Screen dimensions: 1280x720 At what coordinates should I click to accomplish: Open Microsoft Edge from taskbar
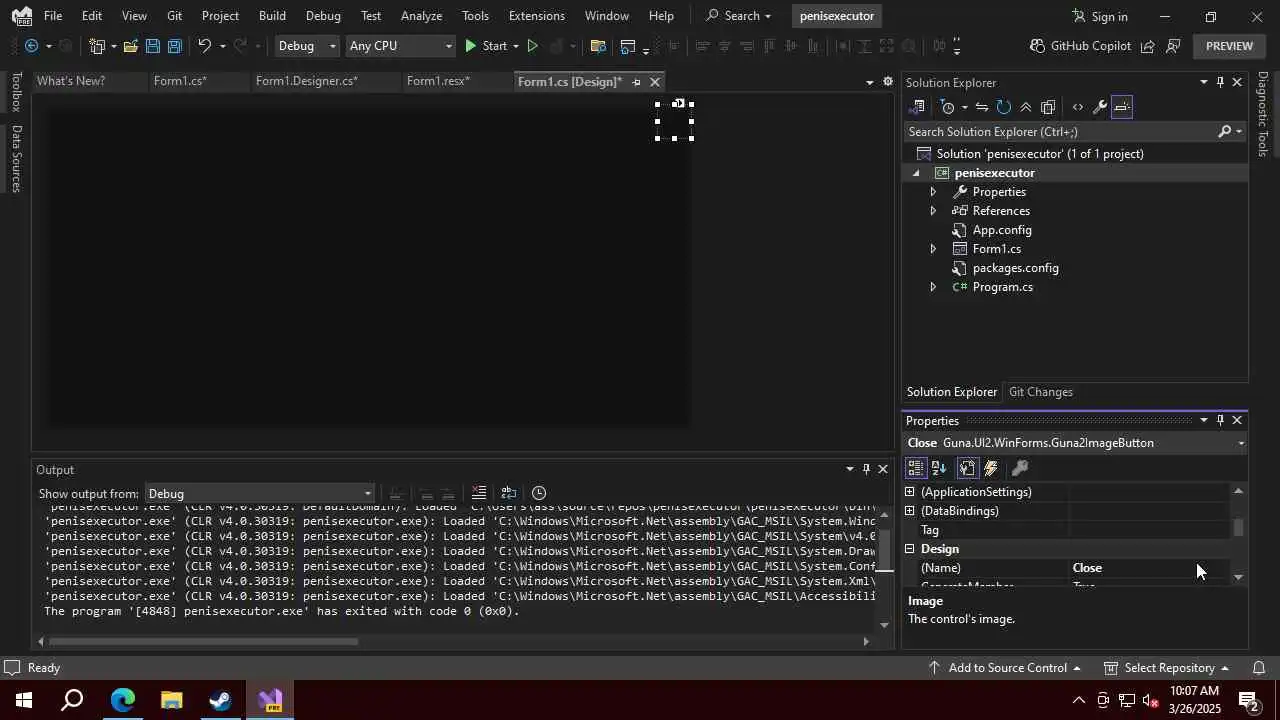[122, 700]
